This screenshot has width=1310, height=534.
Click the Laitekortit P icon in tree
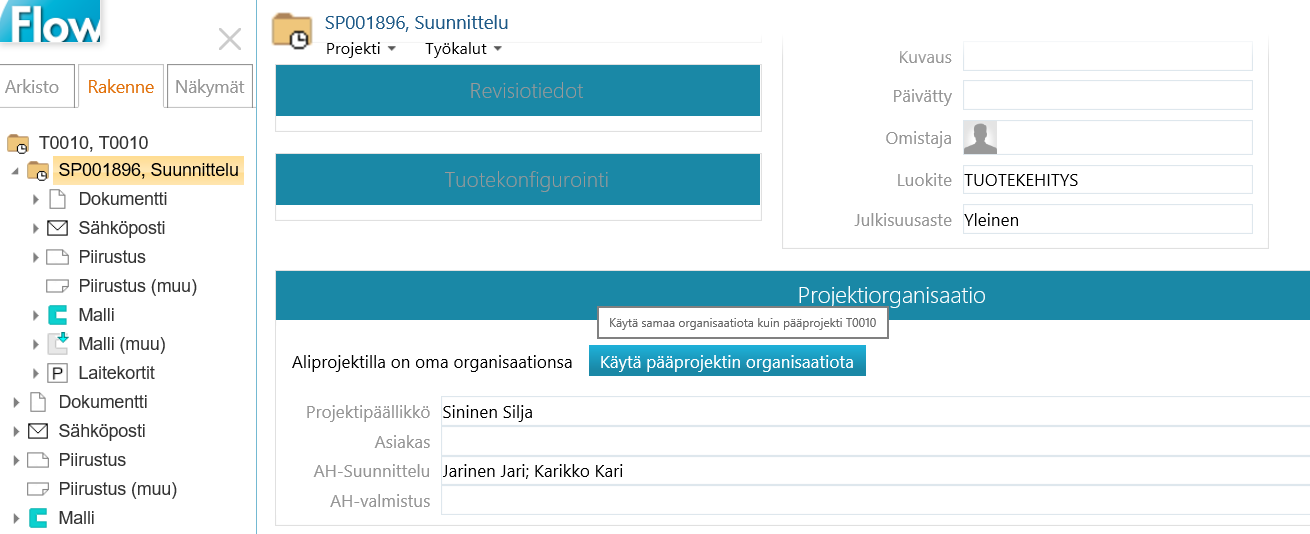(x=57, y=373)
